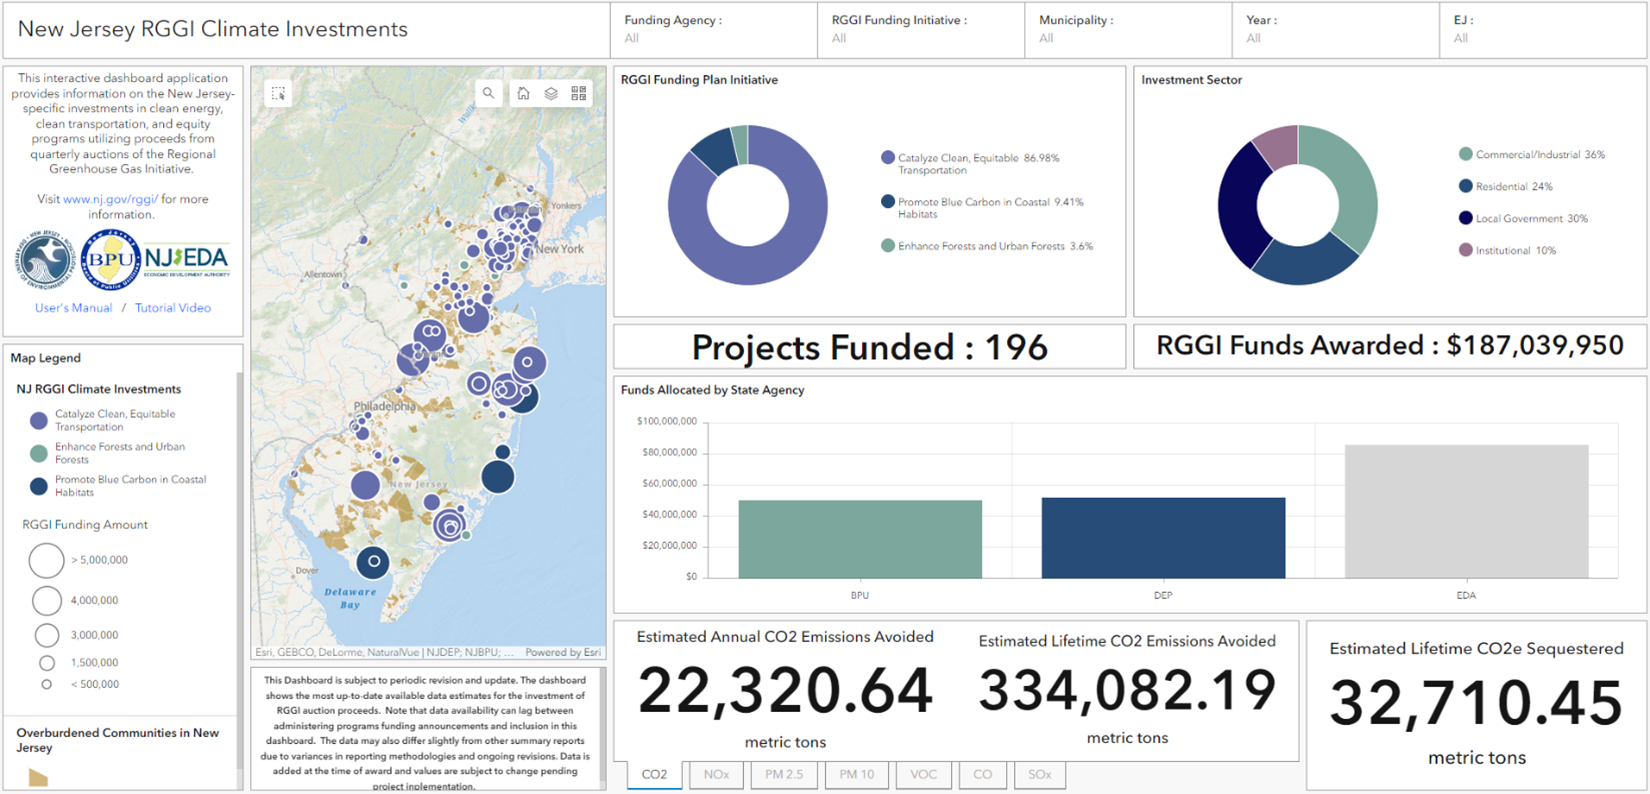Click the 334,082.19 lifetime CO2 value
Viewport: 1650px width, 794px height.
[x=1127, y=690]
